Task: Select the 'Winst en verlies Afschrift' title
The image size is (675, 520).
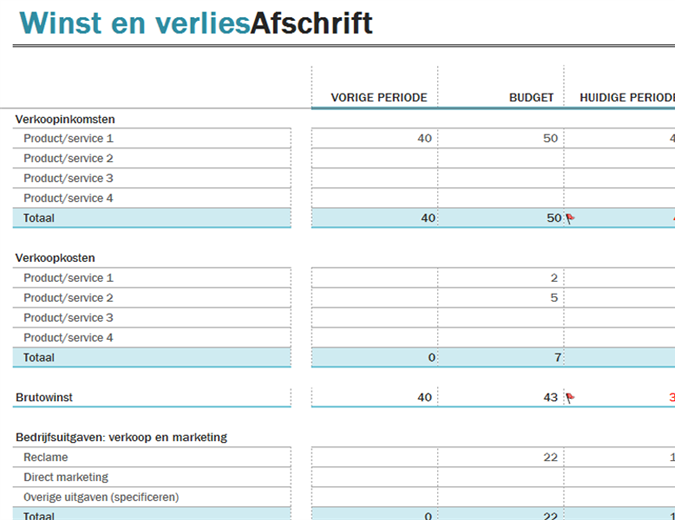Action: tap(196, 23)
